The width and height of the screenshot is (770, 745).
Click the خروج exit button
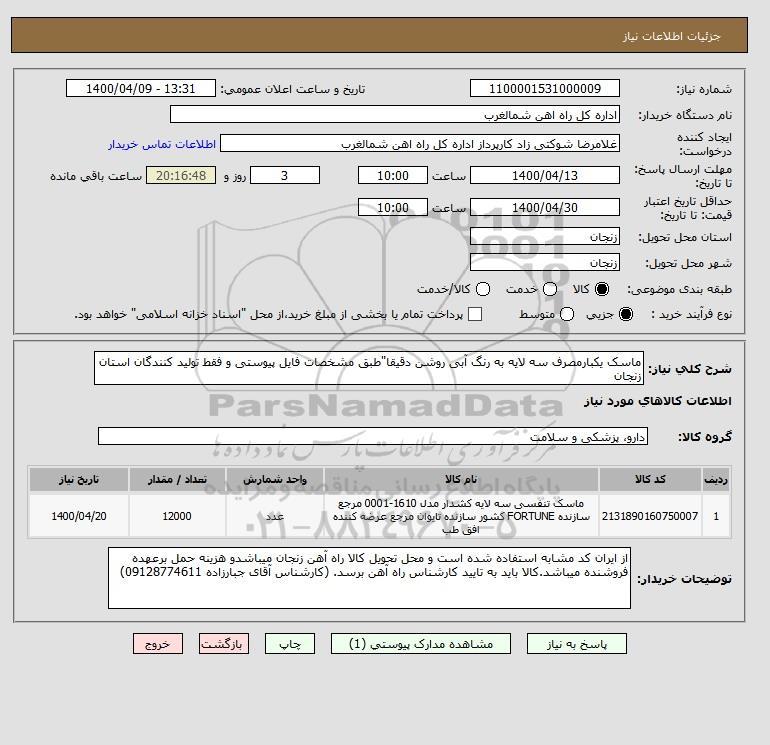(158, 643)
